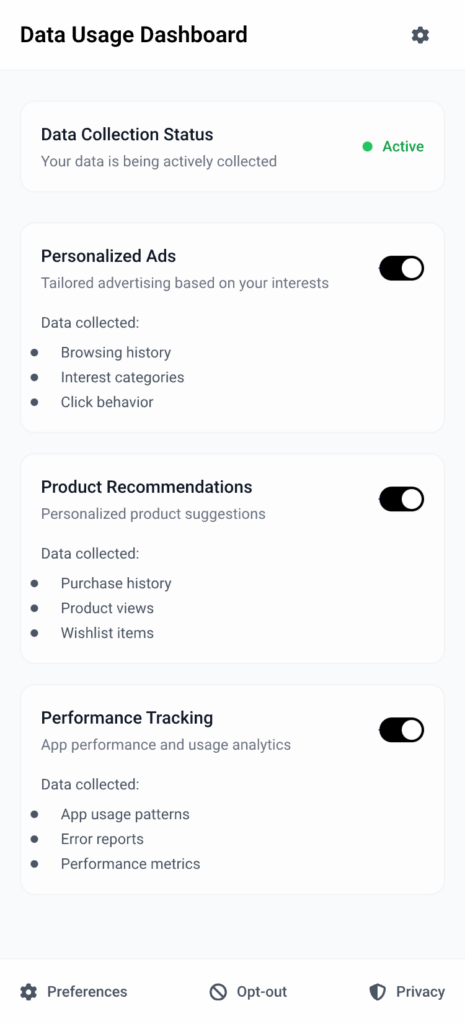Click the Data Usage Dashboard title

click(134, 35)
